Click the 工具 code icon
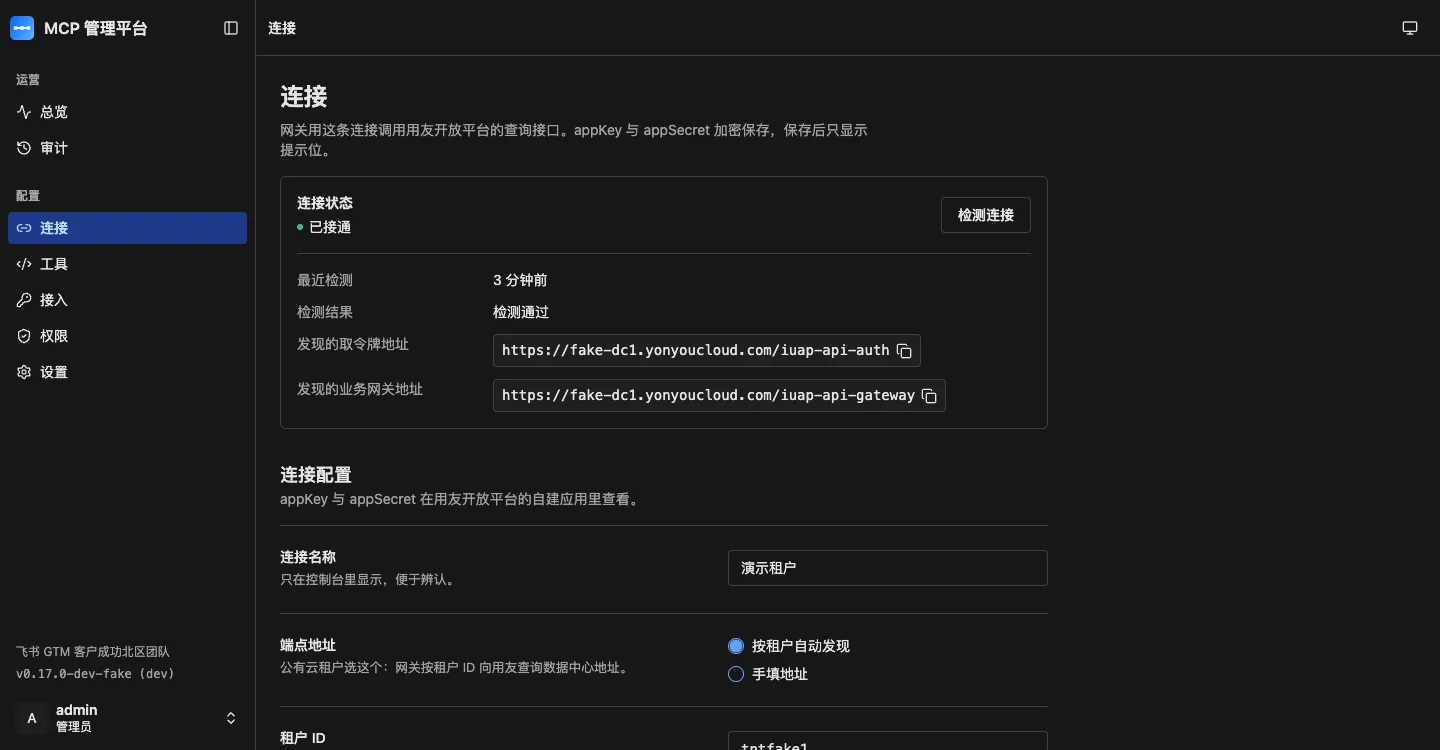The image size is (1440, 750). 25,264
